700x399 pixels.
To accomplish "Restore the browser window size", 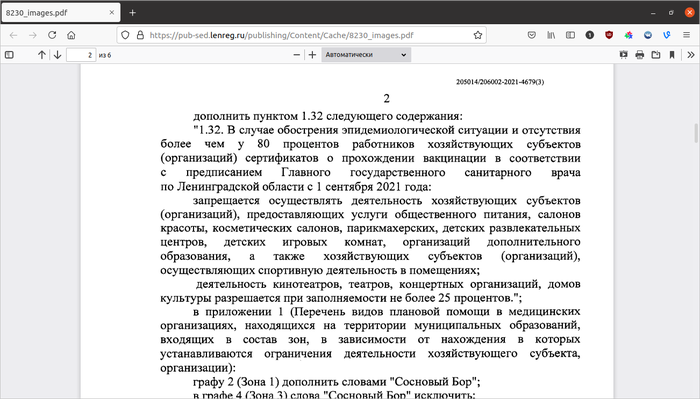I will (x=671, y=12).
